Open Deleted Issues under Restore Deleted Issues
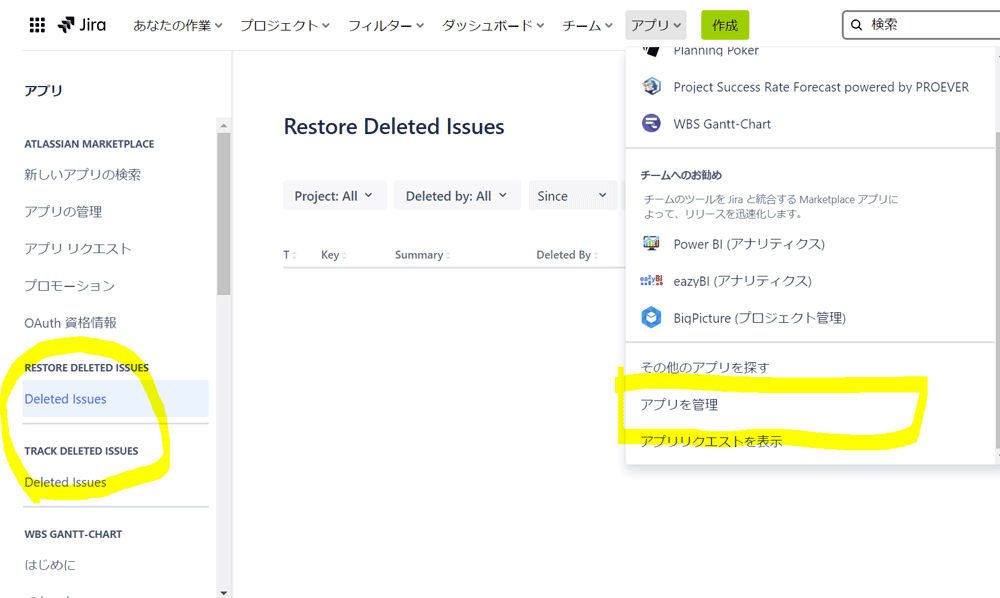Image resolution: width=1000 pixels, height=598 pixels. (x=115, y=398)
